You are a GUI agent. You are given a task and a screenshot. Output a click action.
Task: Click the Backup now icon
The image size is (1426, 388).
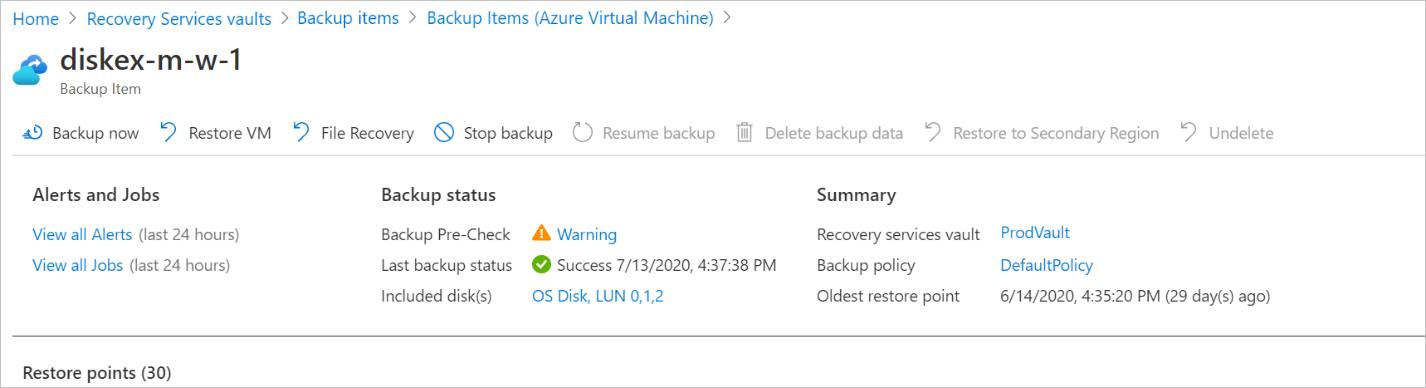tap(32, 133)
